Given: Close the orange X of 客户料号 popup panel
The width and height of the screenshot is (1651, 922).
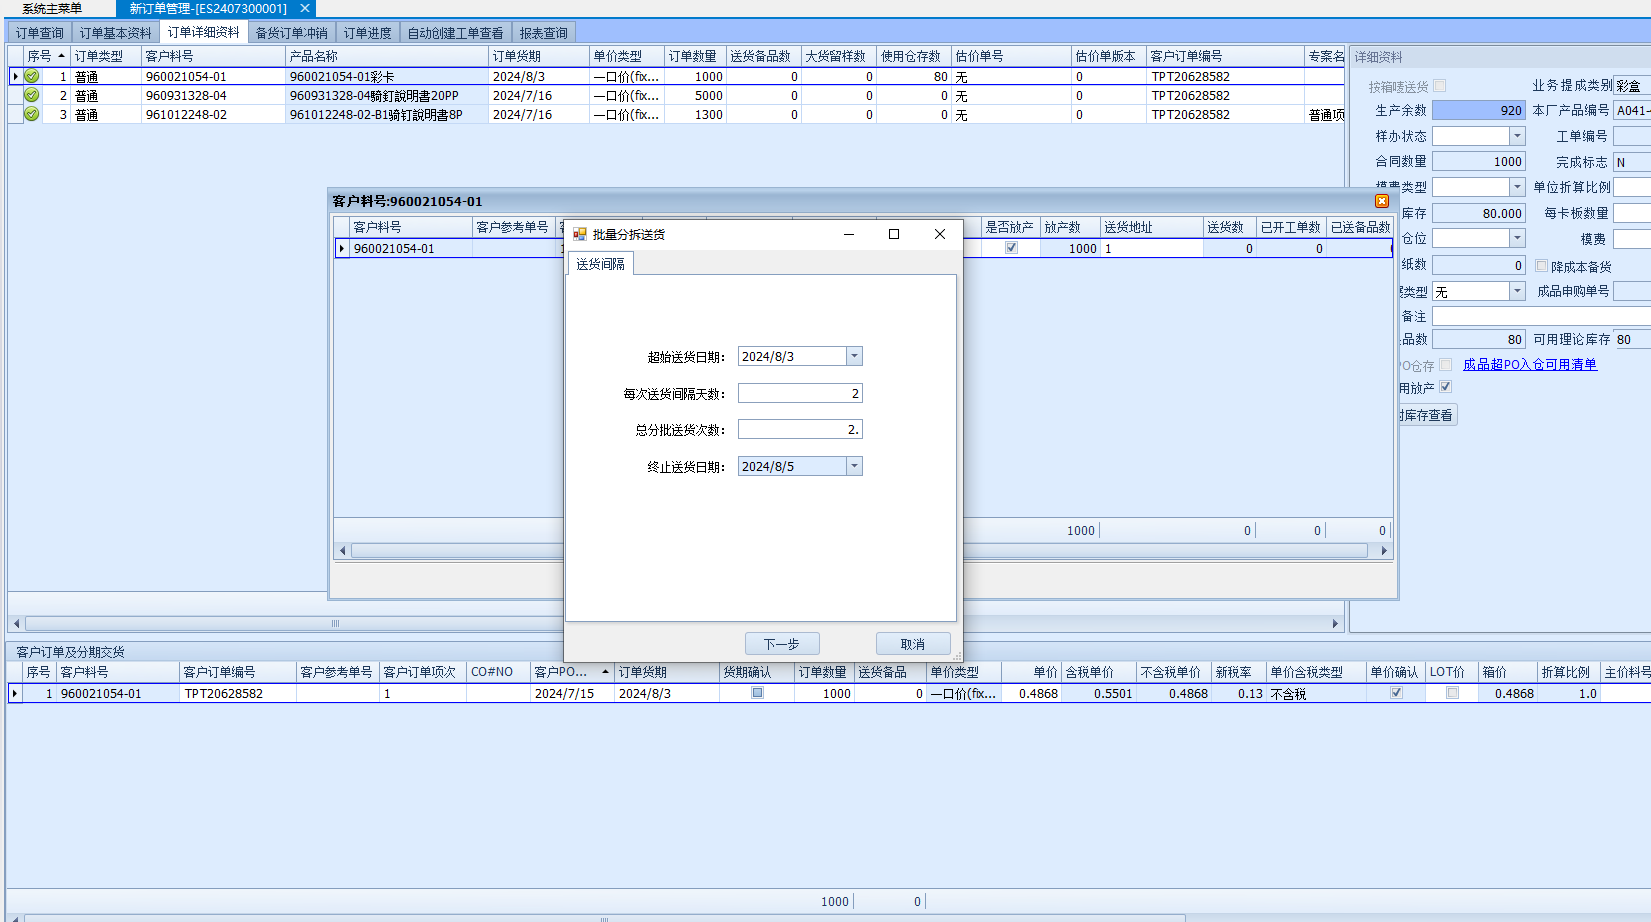Looking at the screenshot, I should click(x=1382, y=201).
